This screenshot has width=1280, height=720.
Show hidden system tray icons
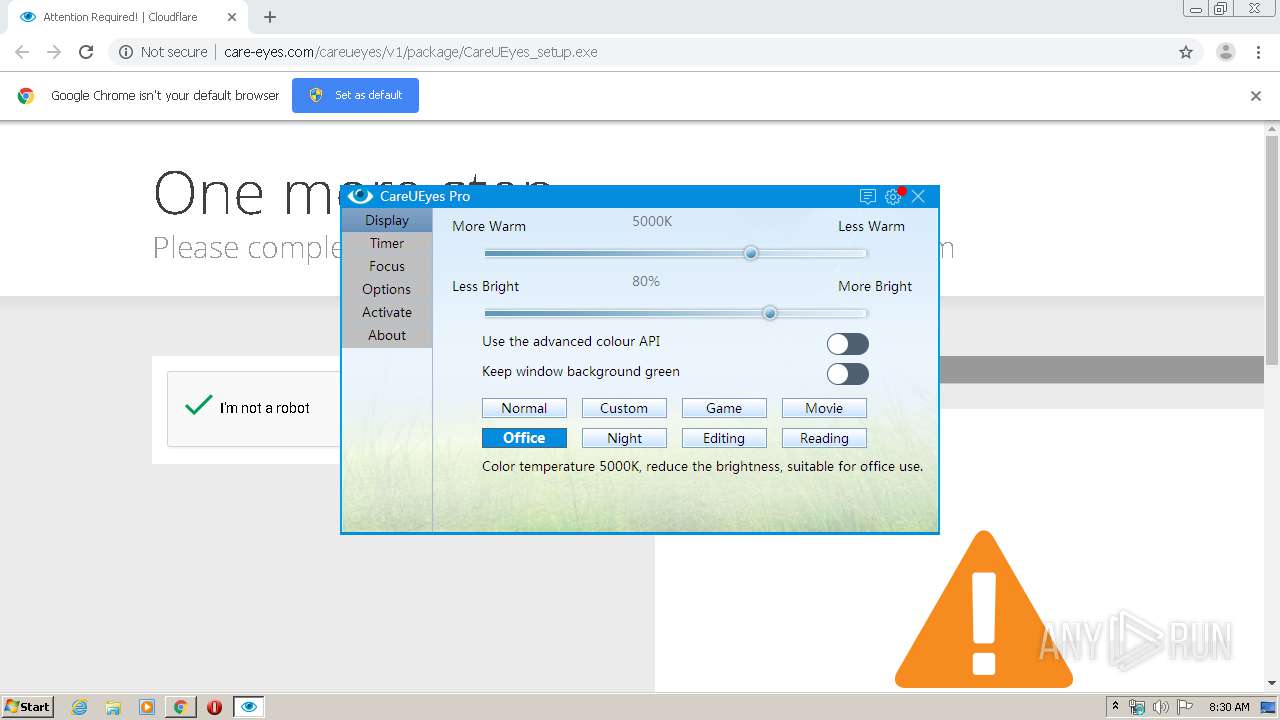pyautogui.click(x=1115, y=706)
